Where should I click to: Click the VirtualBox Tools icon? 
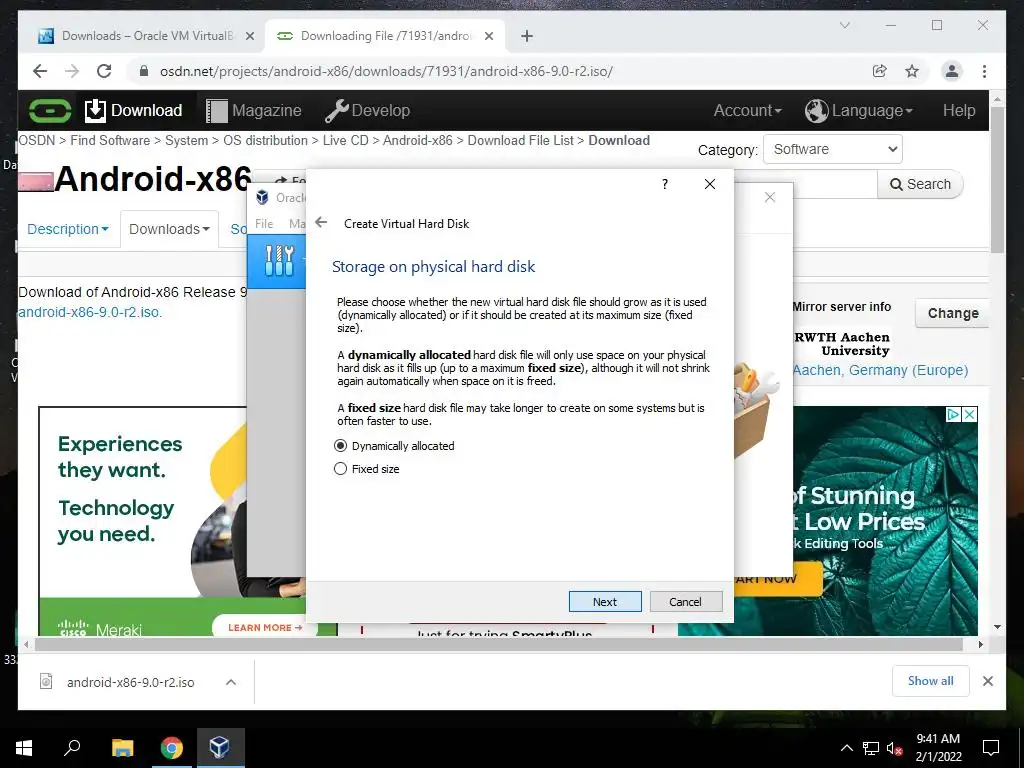(280, 260)
